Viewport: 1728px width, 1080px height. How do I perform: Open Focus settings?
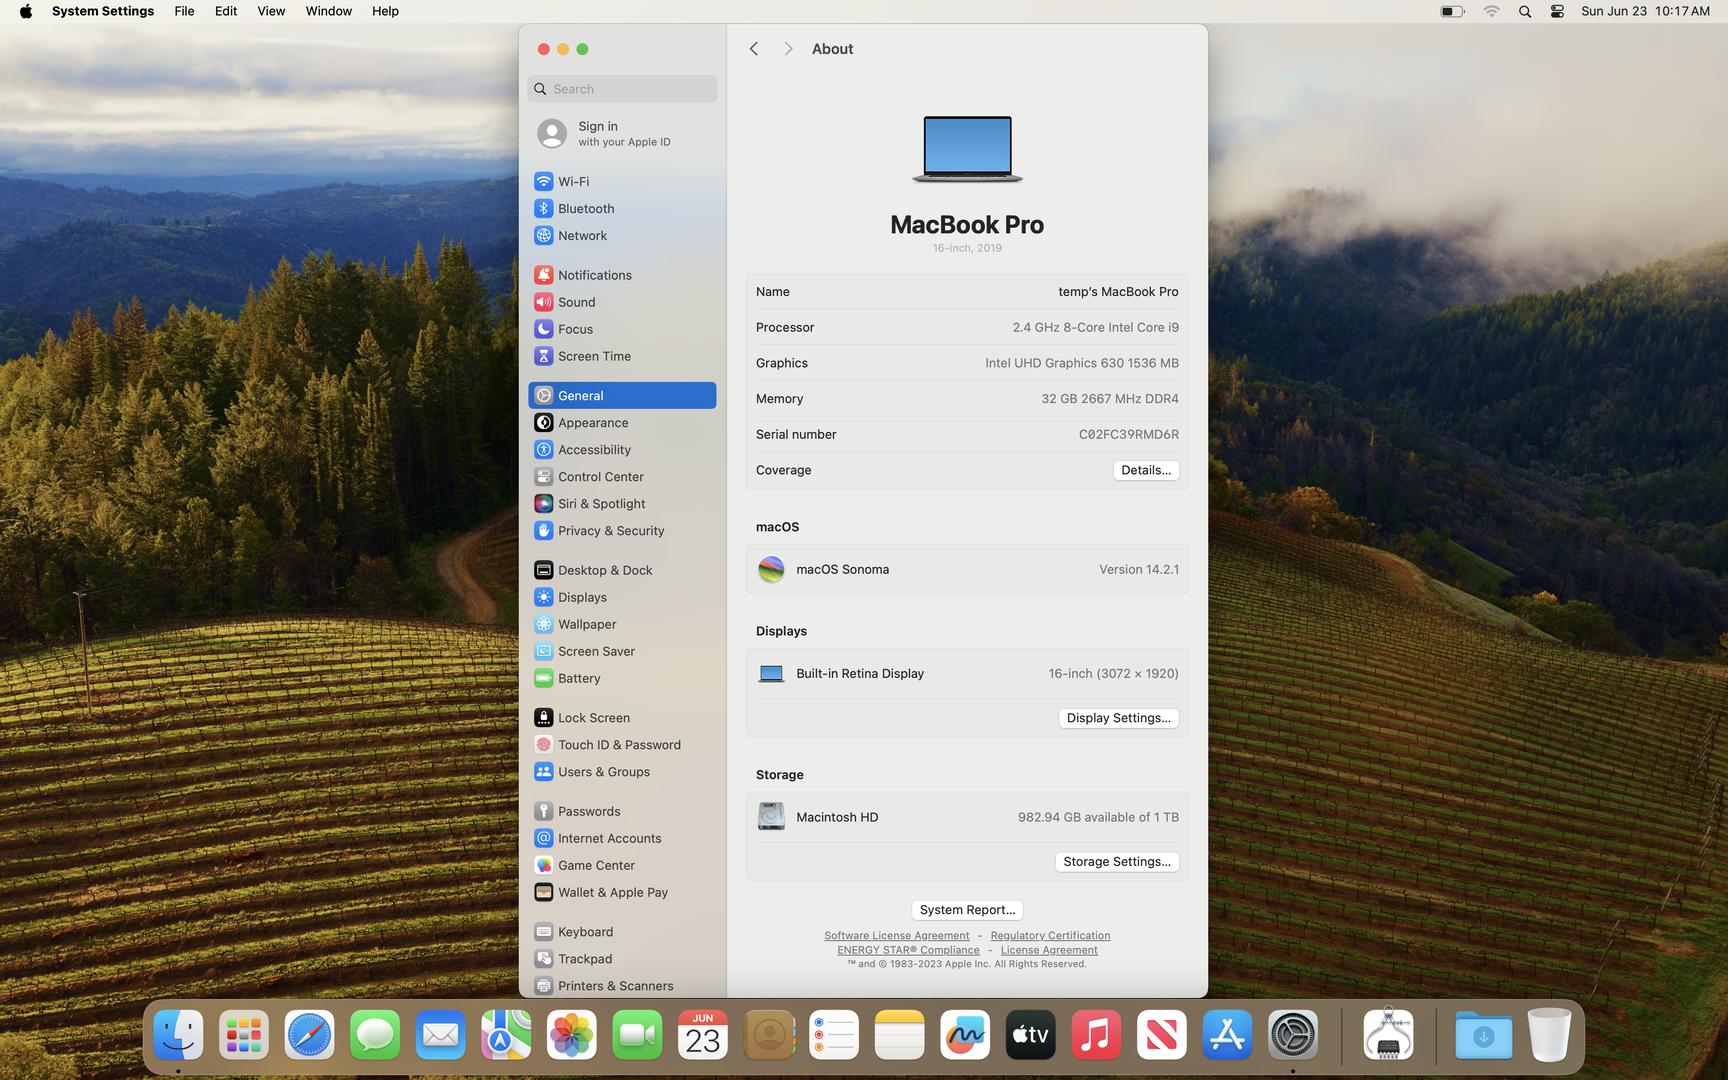point(622,329)
